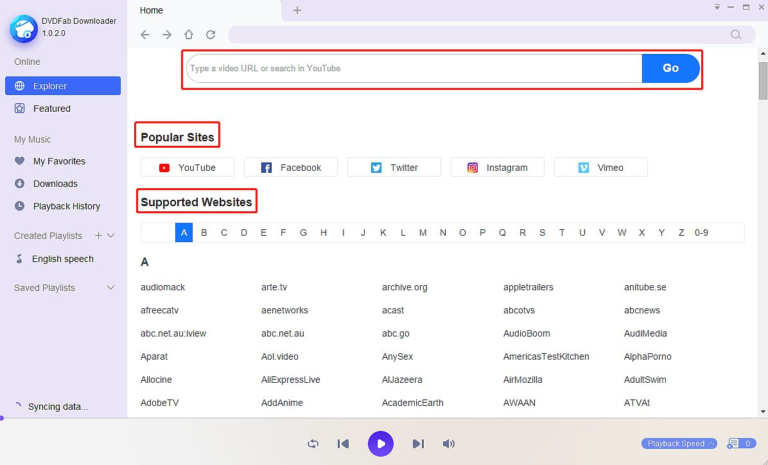Open the archive.org site link
Image resolution: width=768 pixels, height=465 pixels.
point(405,287)
